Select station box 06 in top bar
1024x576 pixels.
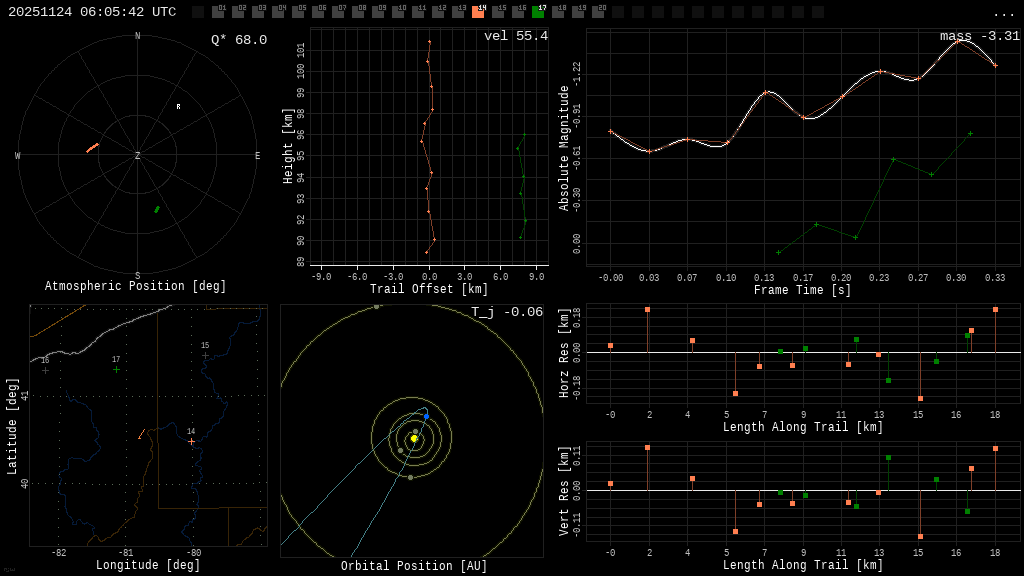point(318,12)
